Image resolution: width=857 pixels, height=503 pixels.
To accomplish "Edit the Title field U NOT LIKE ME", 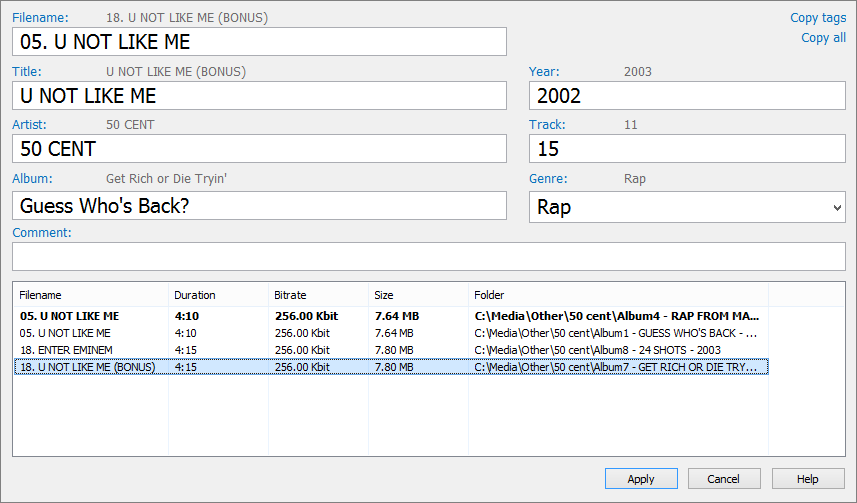I will point(259,96).
